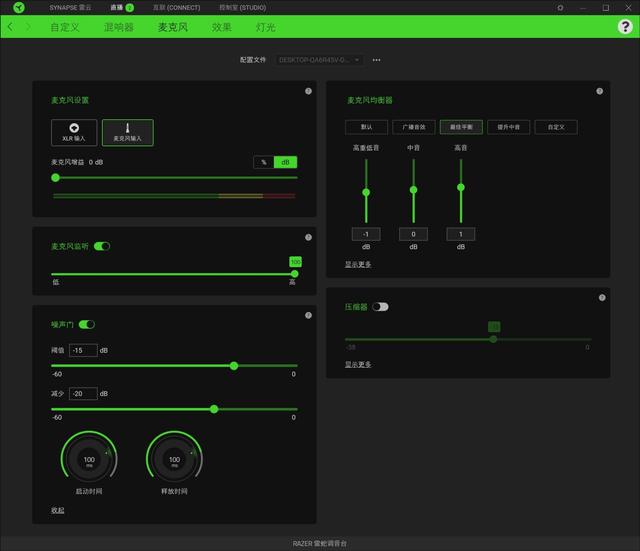Collapse noise gate with 收起 link
Image resolution: width=640 pixels, height=551 pixels.
pos(58,510)
